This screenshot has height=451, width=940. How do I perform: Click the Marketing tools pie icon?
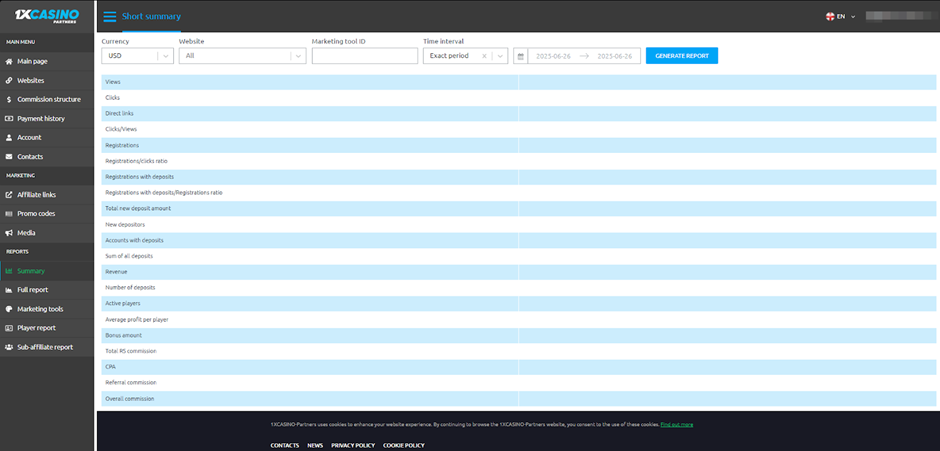pyautogui.click(x=9, y=309)
